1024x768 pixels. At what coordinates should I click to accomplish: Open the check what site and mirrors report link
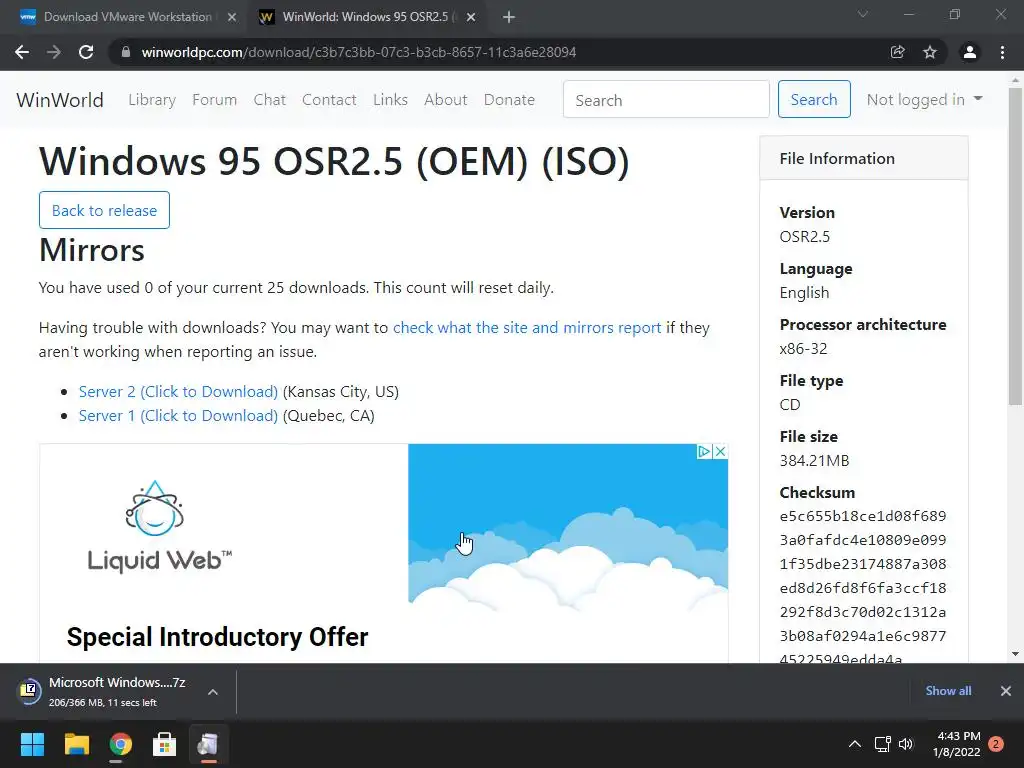[527, 328]
